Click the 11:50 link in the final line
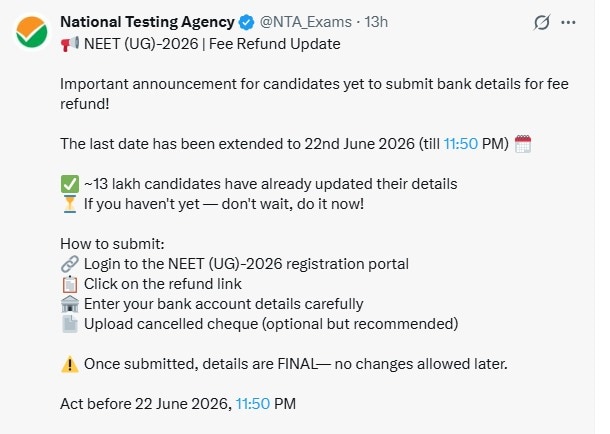 [253, 404]
